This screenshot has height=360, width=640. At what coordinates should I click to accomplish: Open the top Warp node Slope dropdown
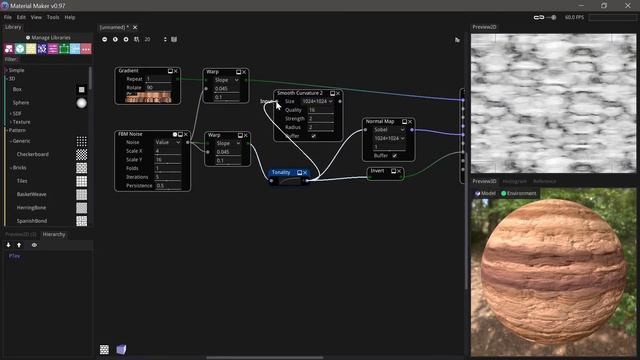(227, 80)
